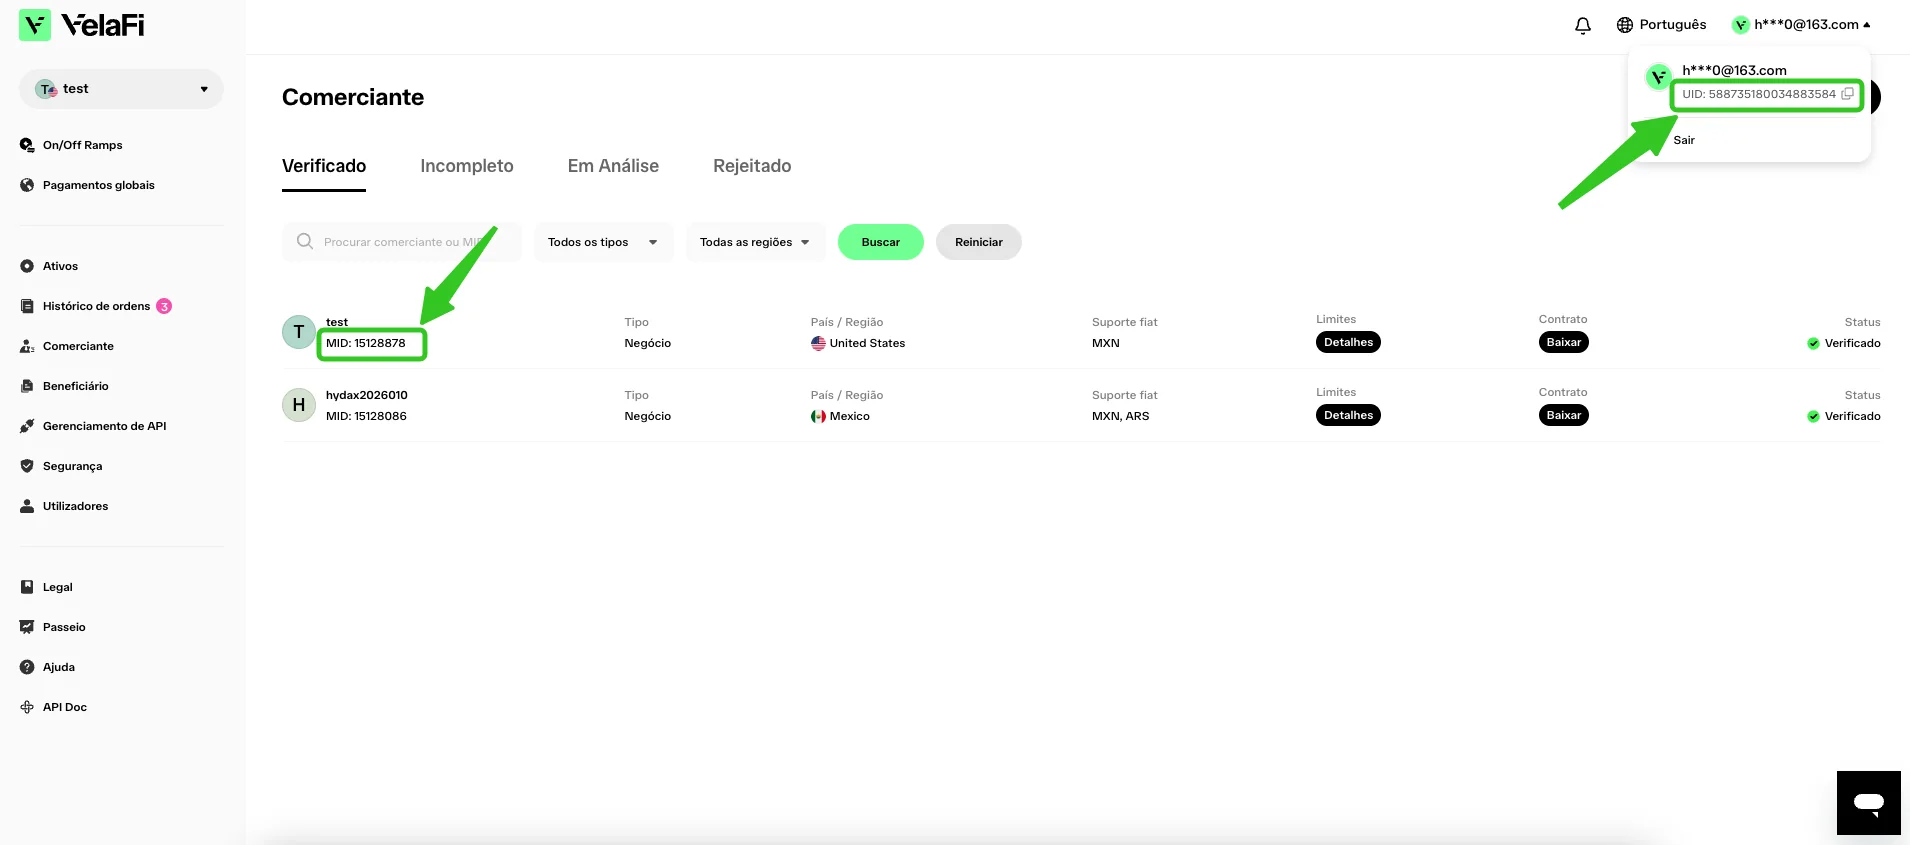Image resolution: width=1910 pixels, height=845 pixels.
Task: Click the H avatar of hydax2026010
Action: point(299,405)
